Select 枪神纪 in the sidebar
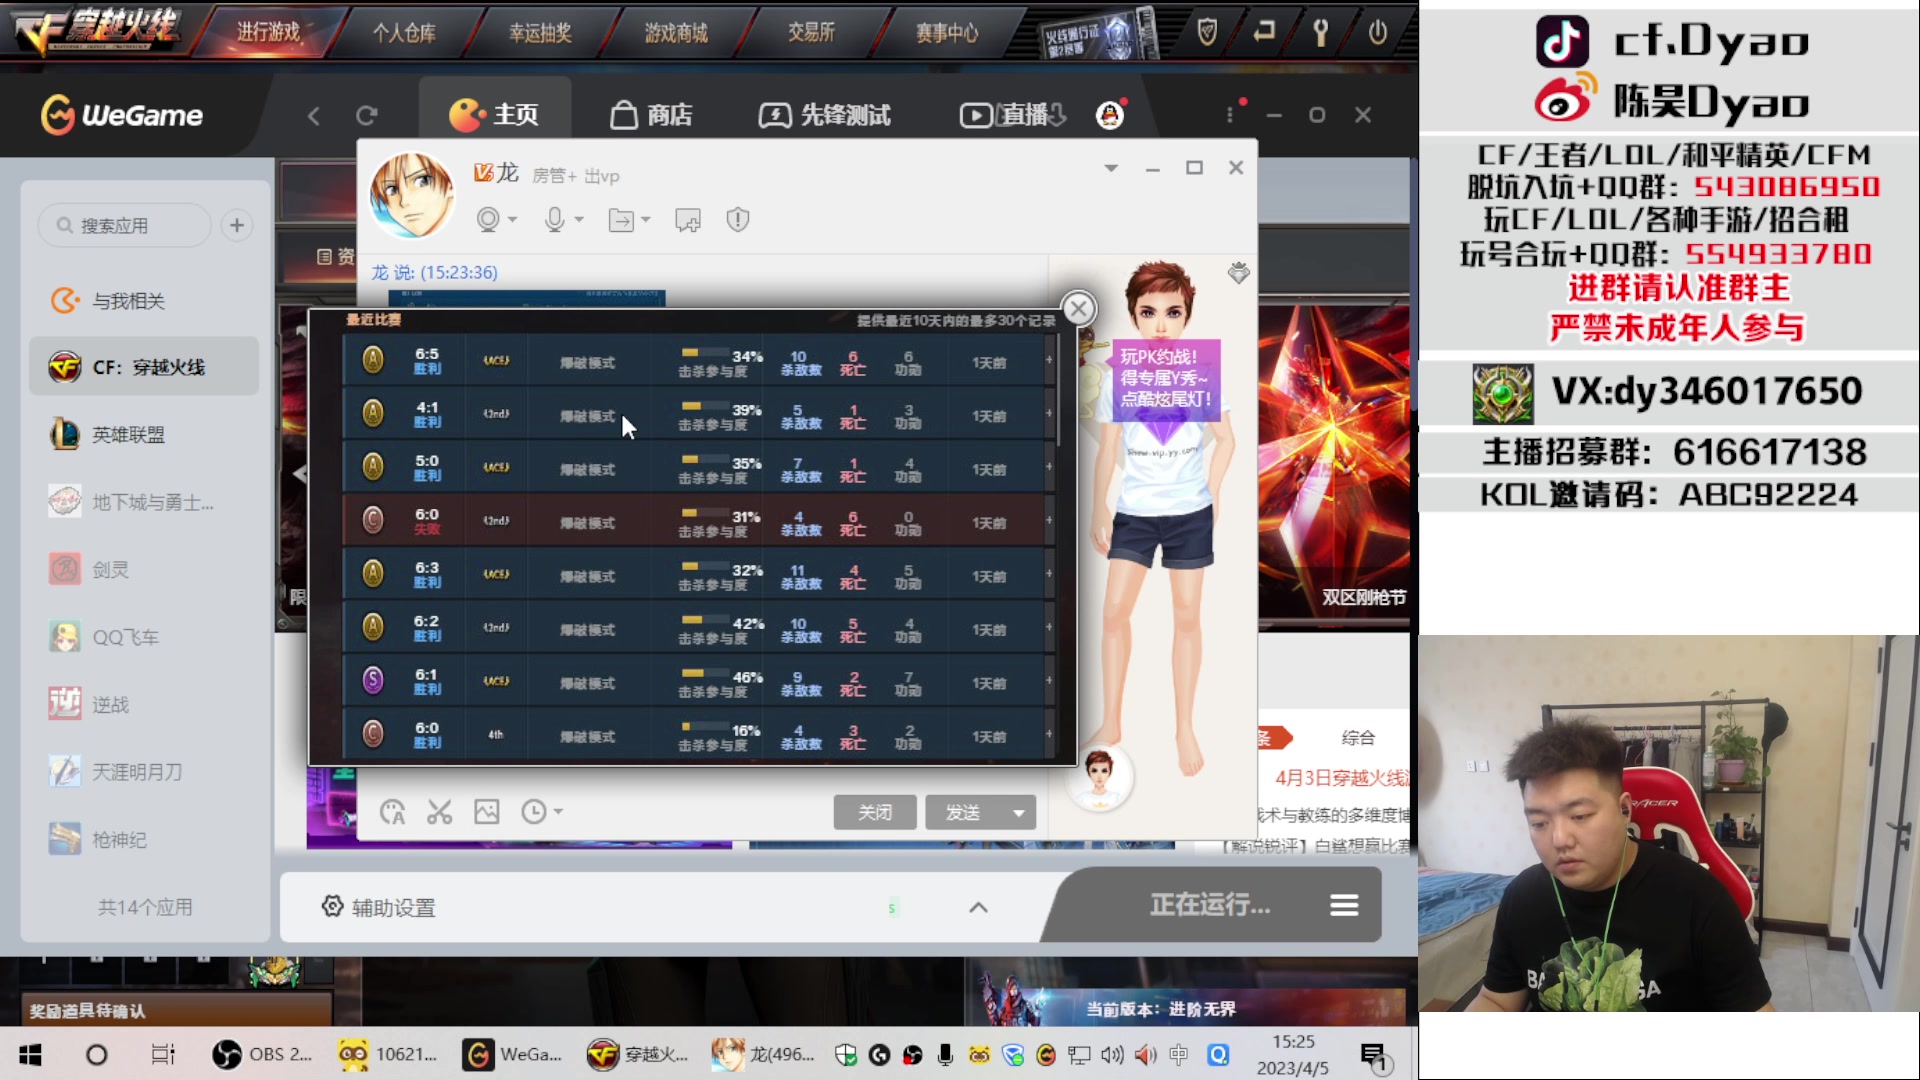The height and width of the screenshot is (1080, 1920). [x=144, y=840]
